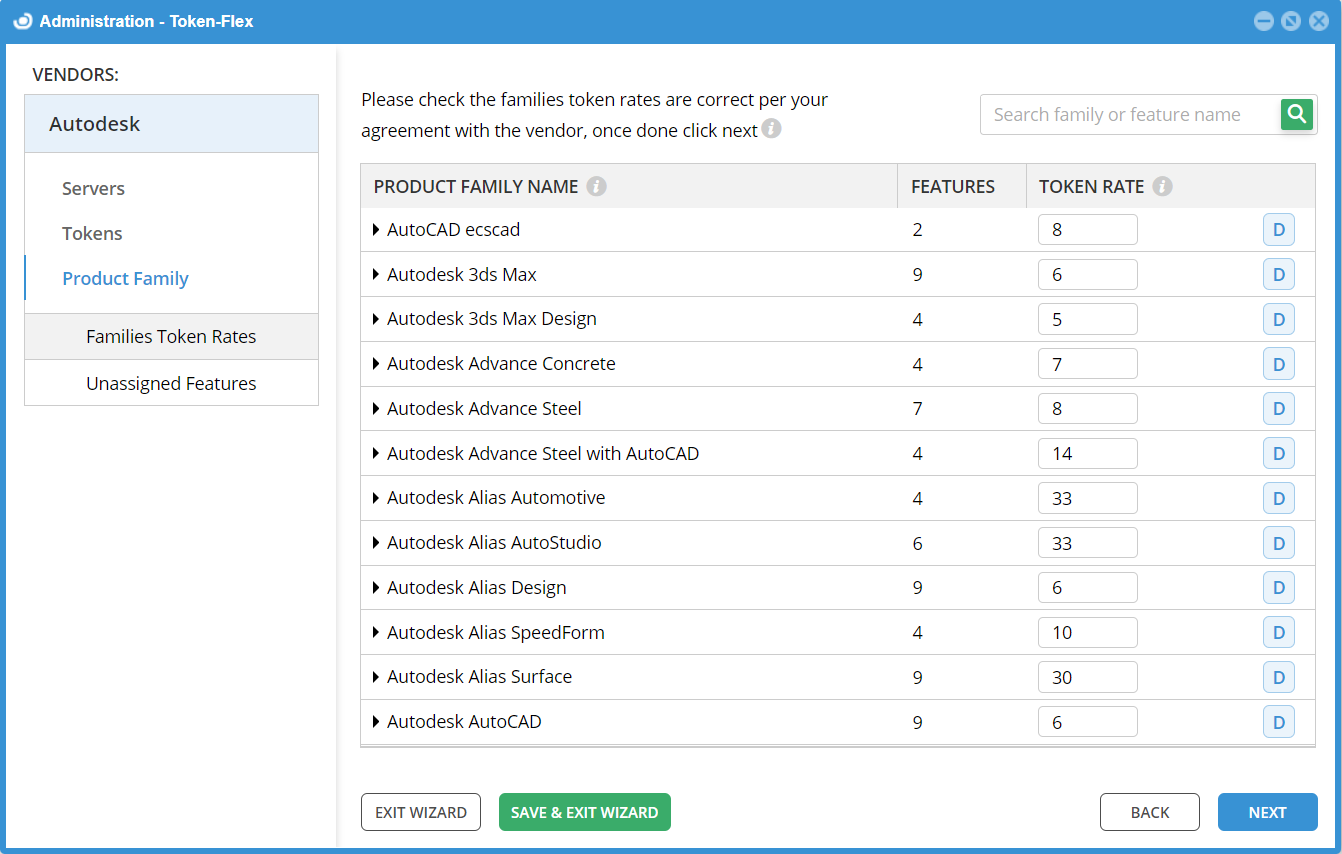
Task: Click the D icon for AutoCAD ecscad
Action: click(1278, 230)
